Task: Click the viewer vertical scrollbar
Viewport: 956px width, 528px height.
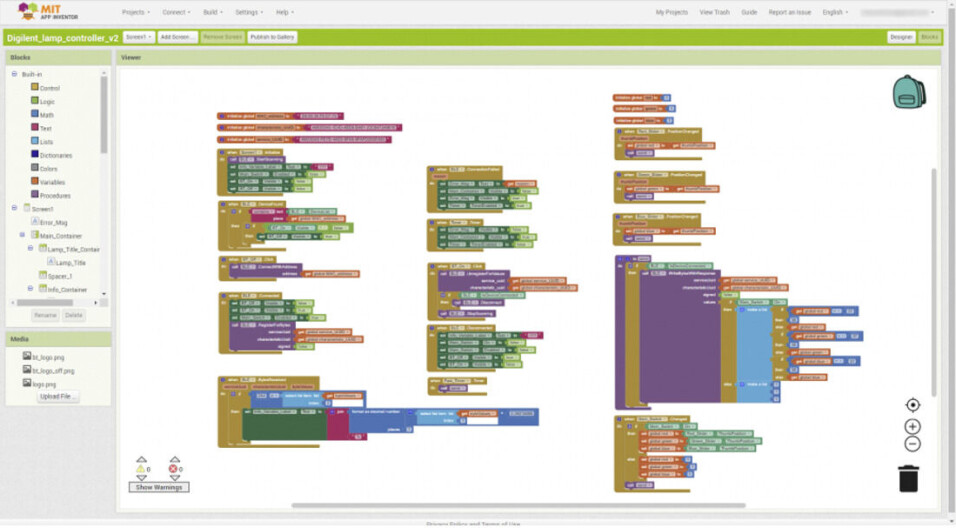Action: pos(933,282)
